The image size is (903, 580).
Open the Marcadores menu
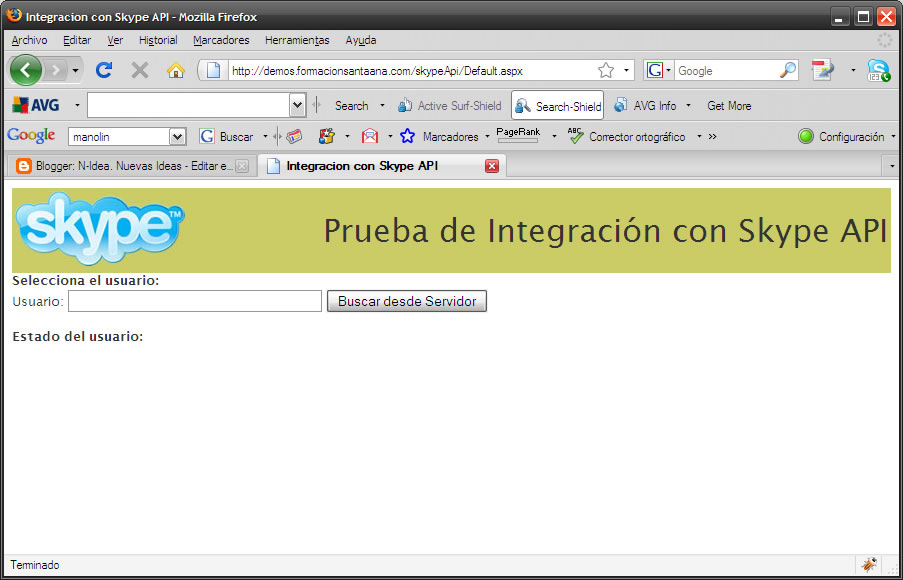tap(221, 40)
